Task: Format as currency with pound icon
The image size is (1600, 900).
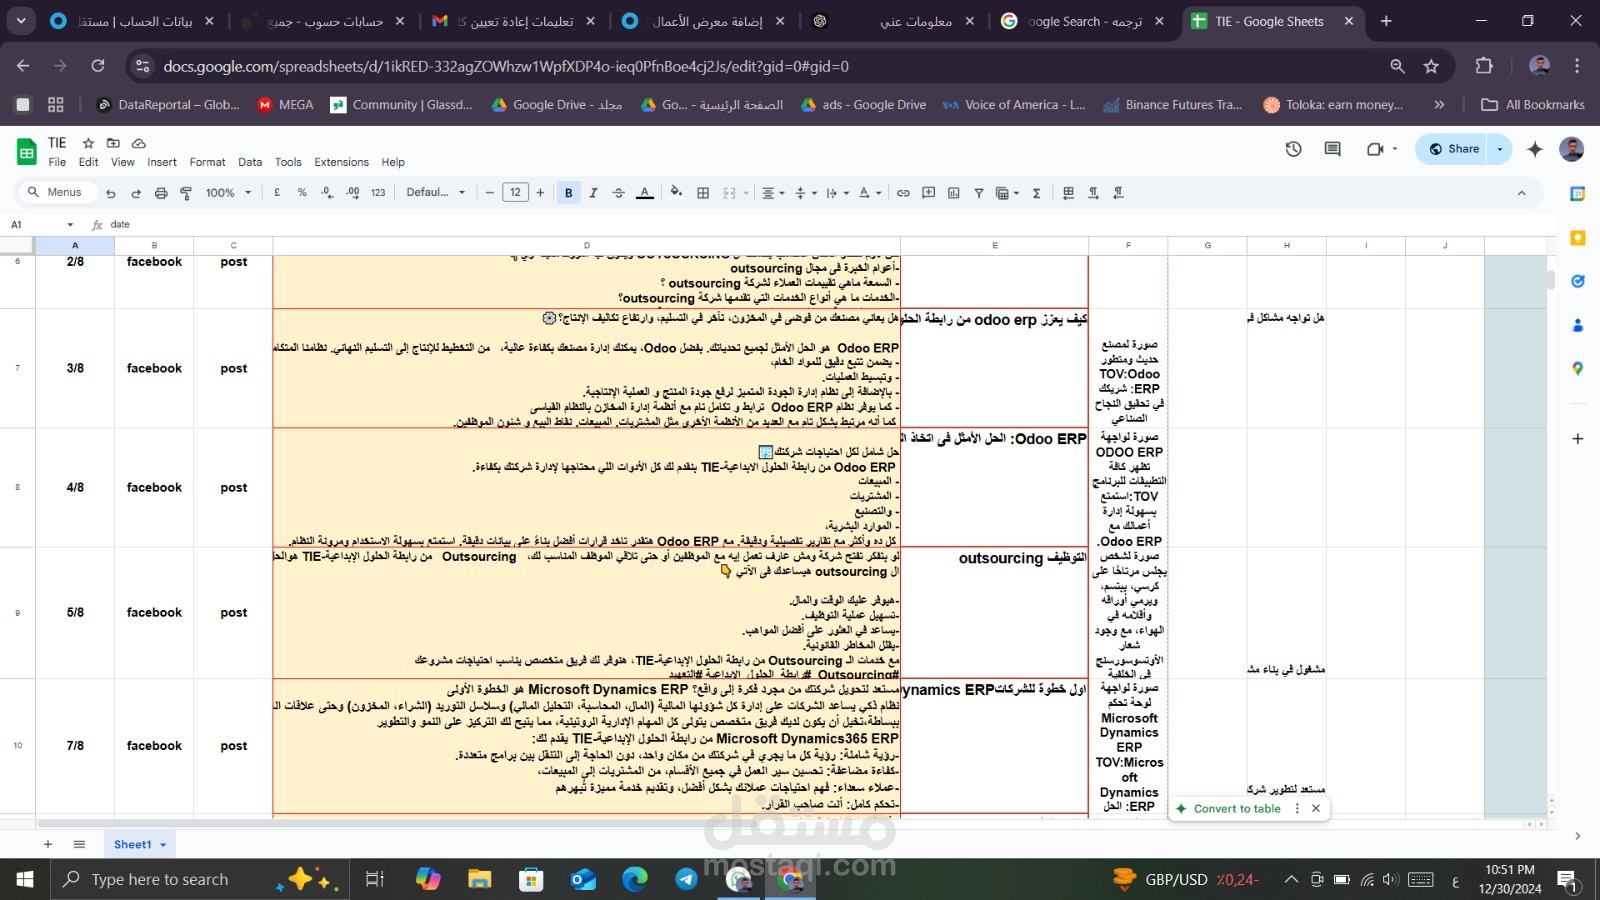Action: pyautogui.click(x=277, y=193)
